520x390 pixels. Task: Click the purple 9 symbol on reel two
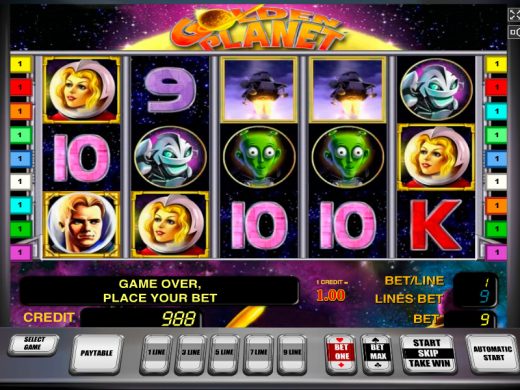tap(170, 90)
